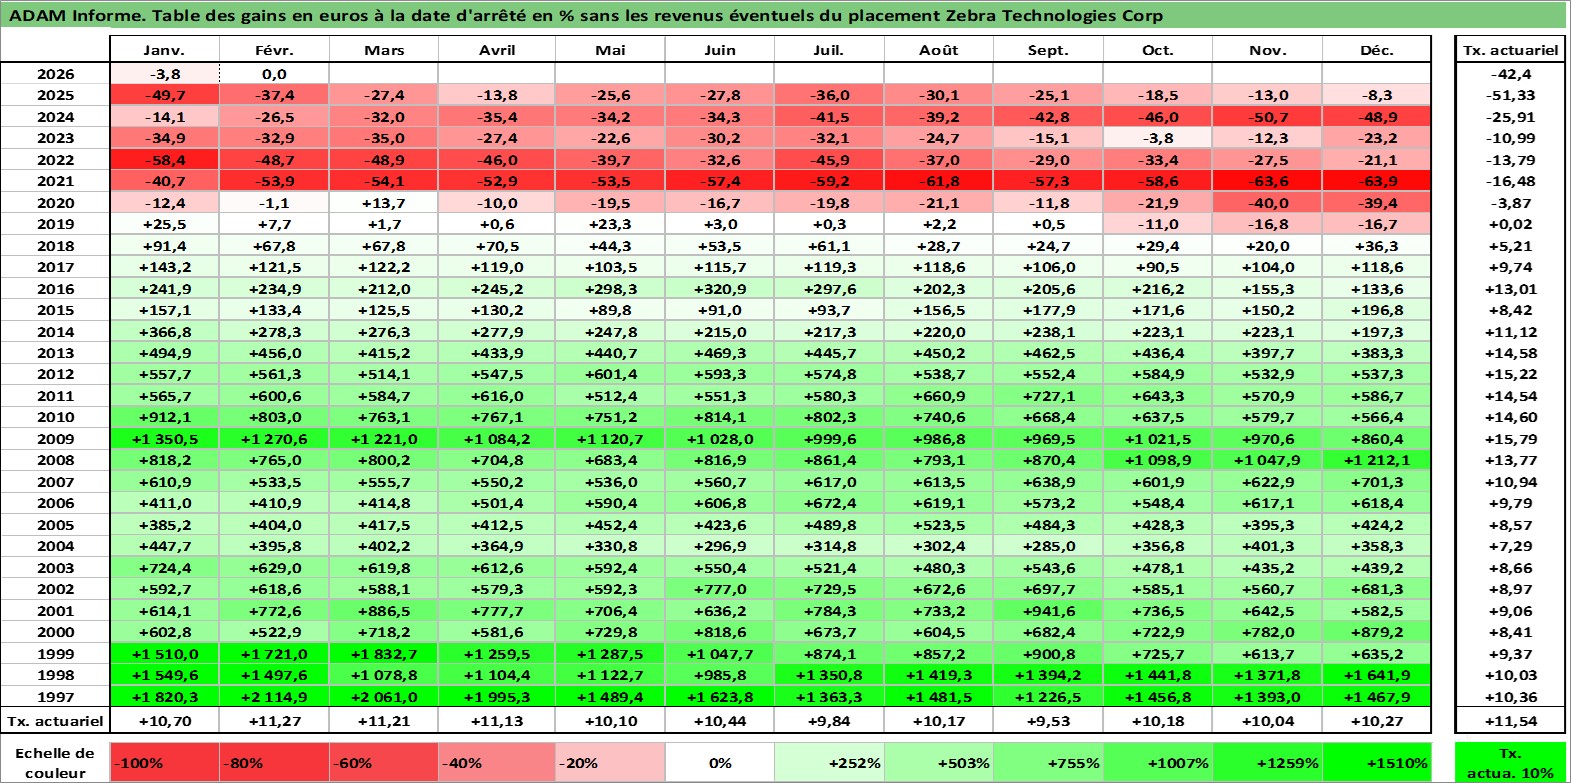Click the '-50,7' cell for Nov. 2024
Image resolution: width=1571 pixels, height=783 pixels.
click(1267, 117)
